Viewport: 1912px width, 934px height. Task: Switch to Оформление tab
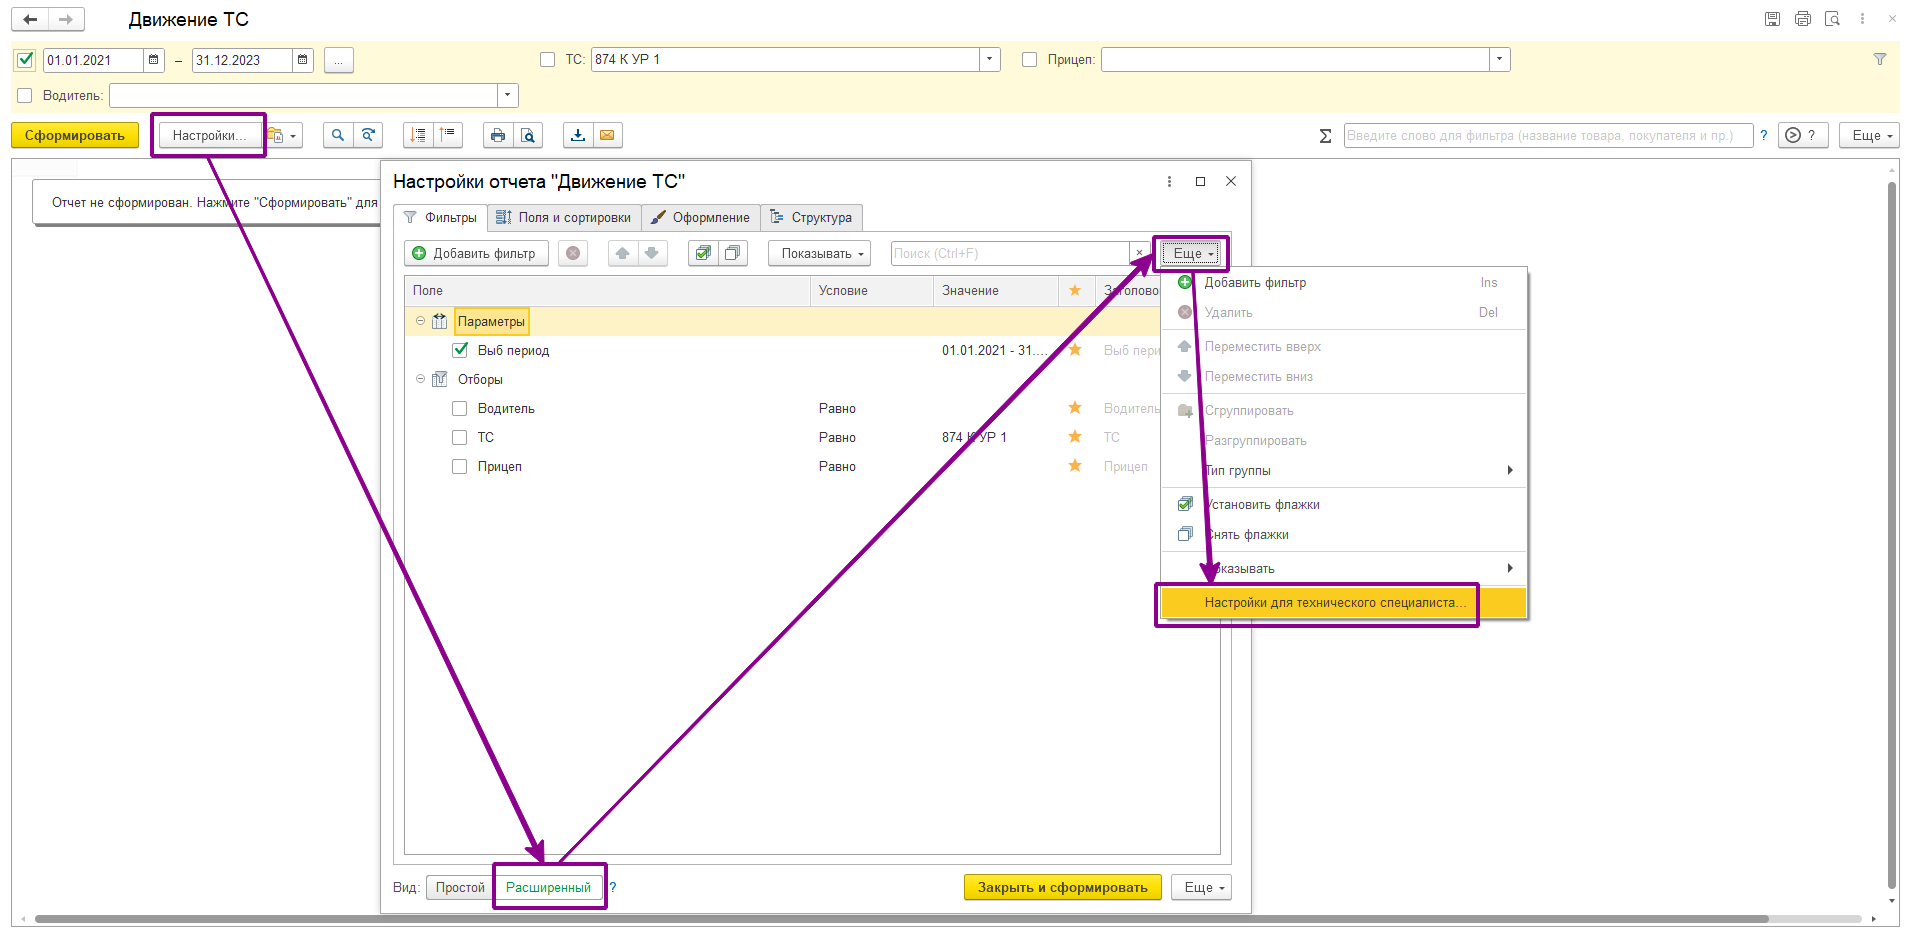click(700, 217)
